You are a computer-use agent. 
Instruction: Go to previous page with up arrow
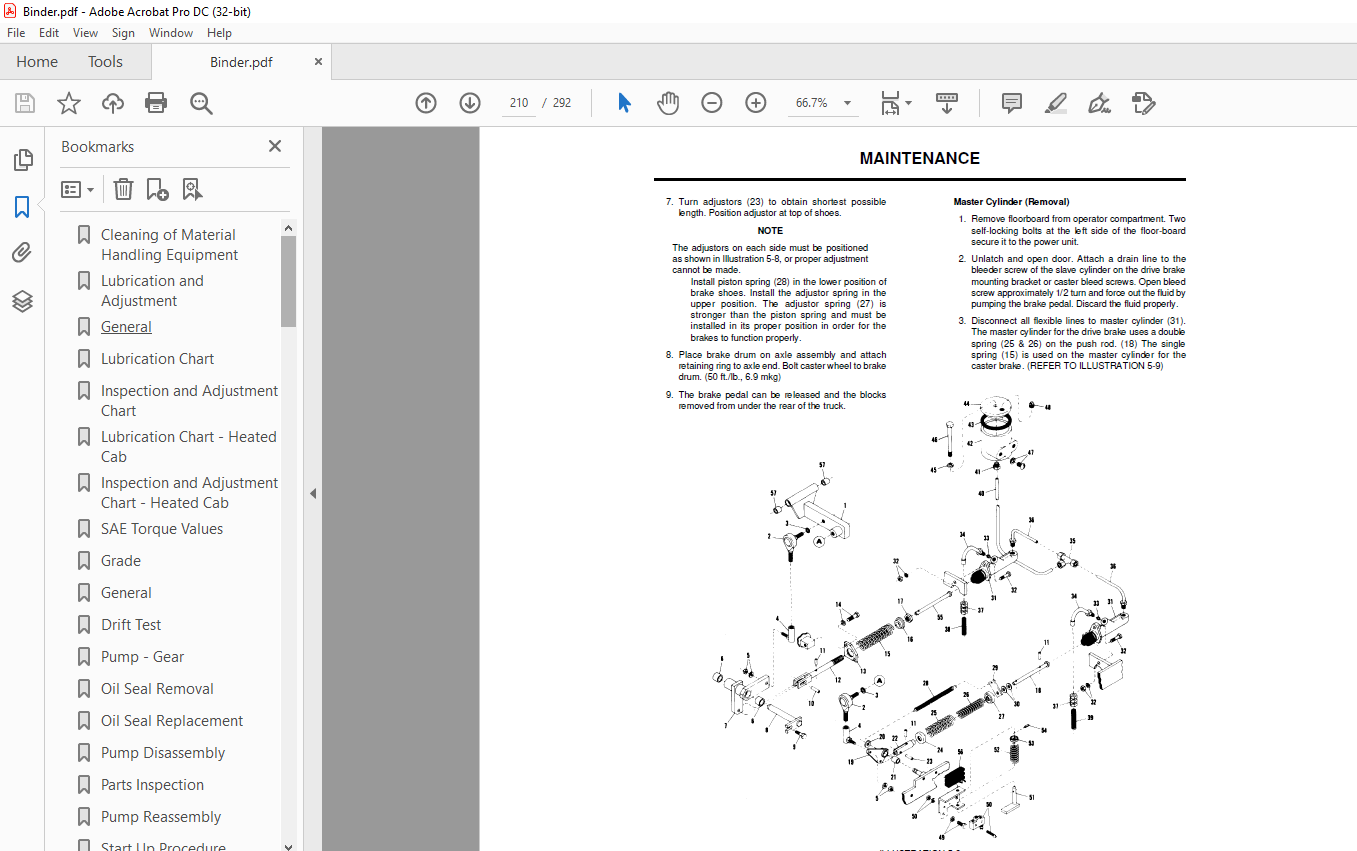426,103
